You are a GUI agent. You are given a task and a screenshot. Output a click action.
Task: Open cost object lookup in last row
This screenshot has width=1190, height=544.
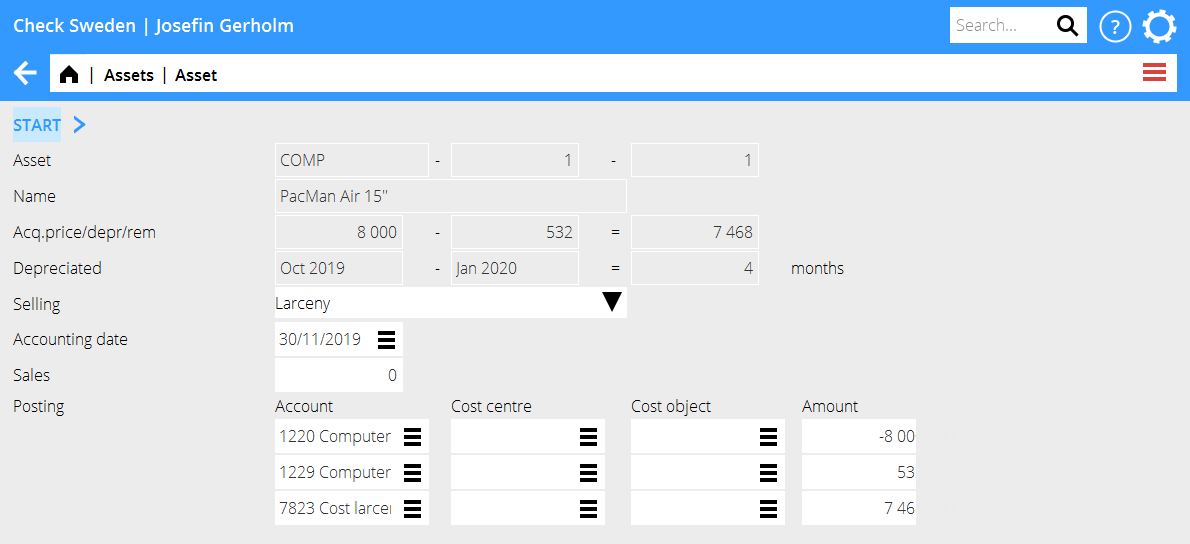click(x=768, y=508)
